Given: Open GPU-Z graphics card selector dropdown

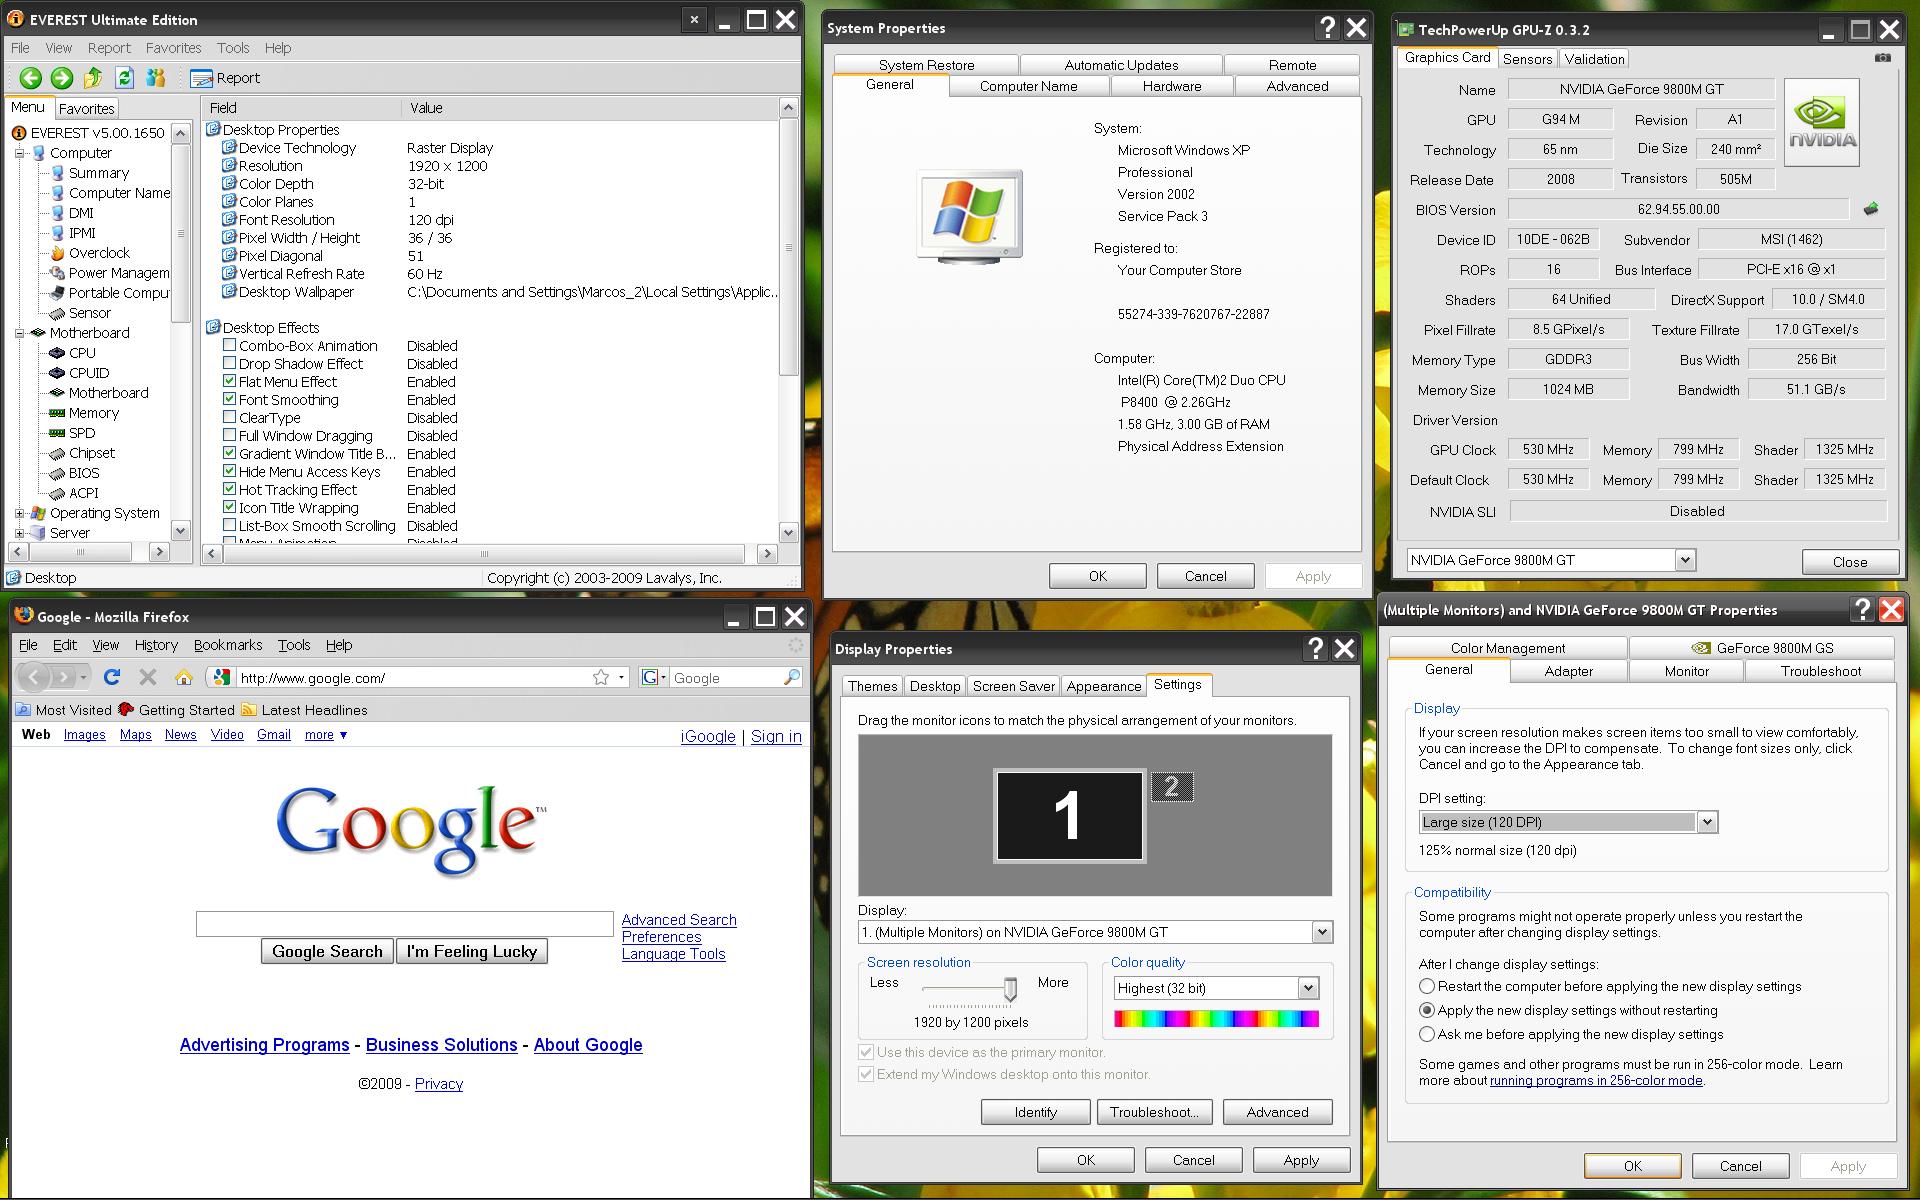Looking at the screenshot, I should 1685,560.
